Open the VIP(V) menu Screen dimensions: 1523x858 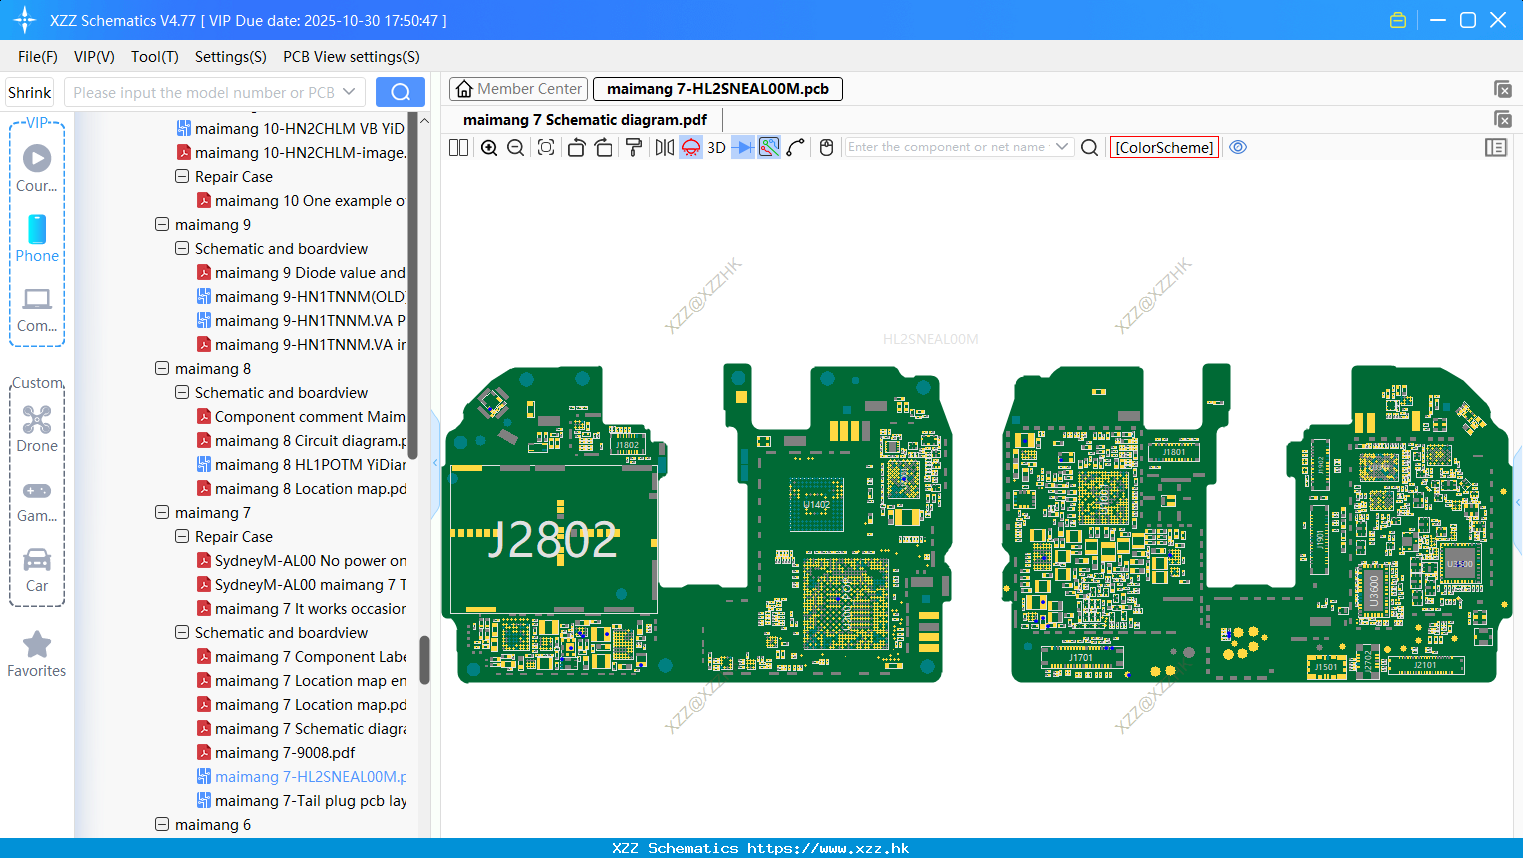tap(94, 57)
